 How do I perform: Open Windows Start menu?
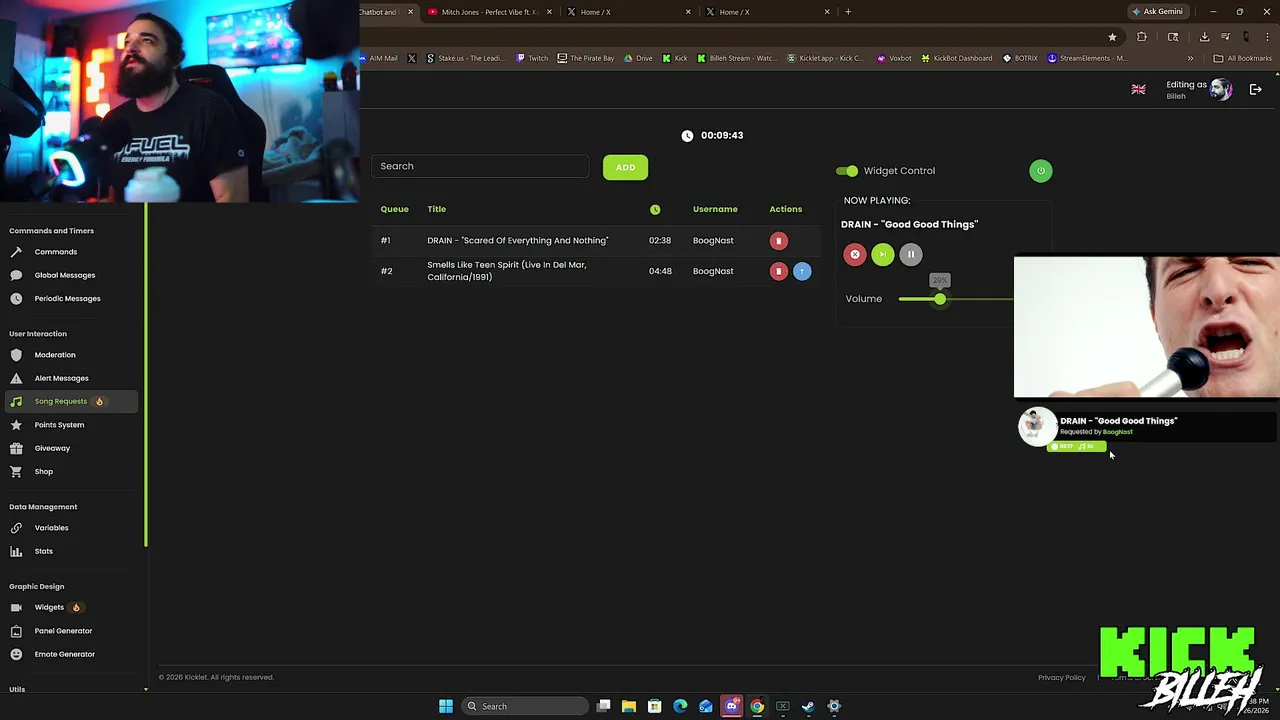pos(446,706)
